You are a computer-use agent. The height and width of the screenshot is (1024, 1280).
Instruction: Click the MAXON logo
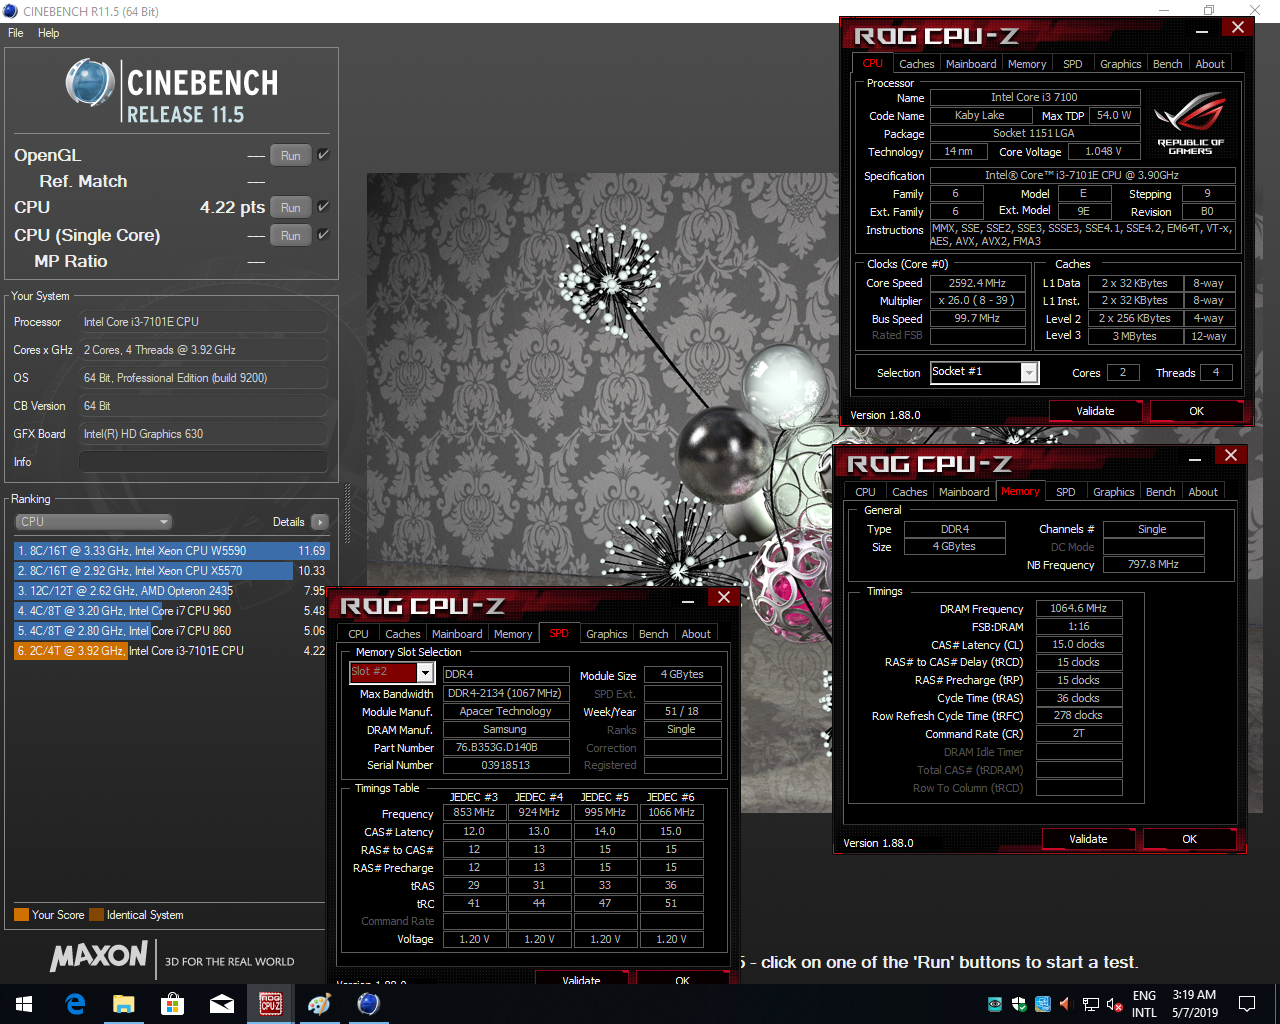coord(99,957)
